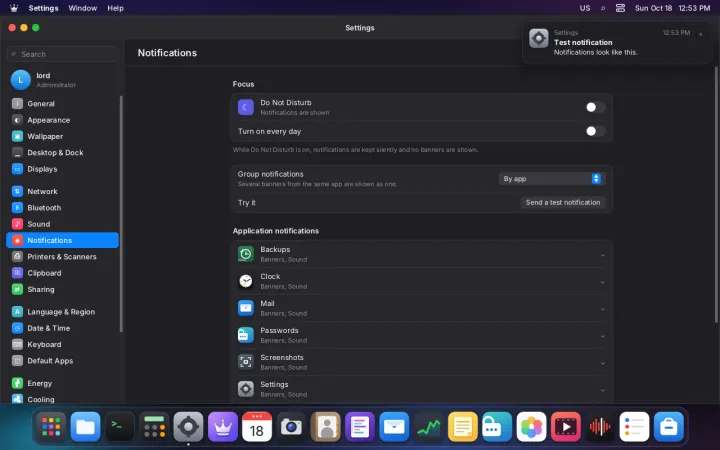
Task: Open General settings in sidebar
Action: pos(62,104)
